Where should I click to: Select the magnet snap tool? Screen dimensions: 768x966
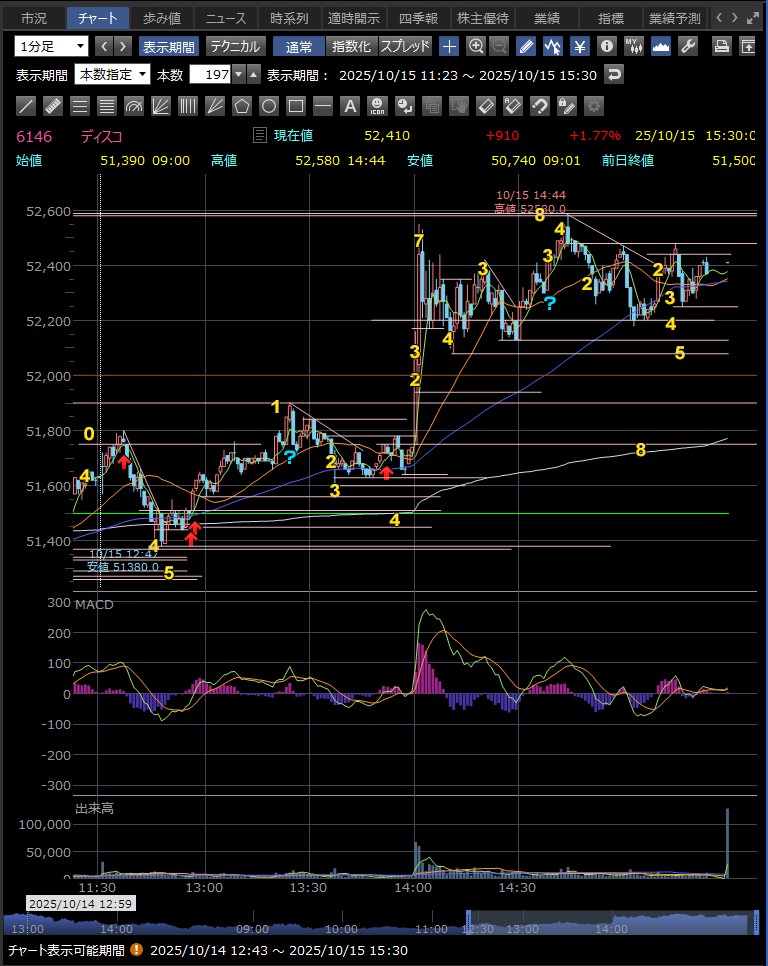pyautogui.click(x=539, y=106)
